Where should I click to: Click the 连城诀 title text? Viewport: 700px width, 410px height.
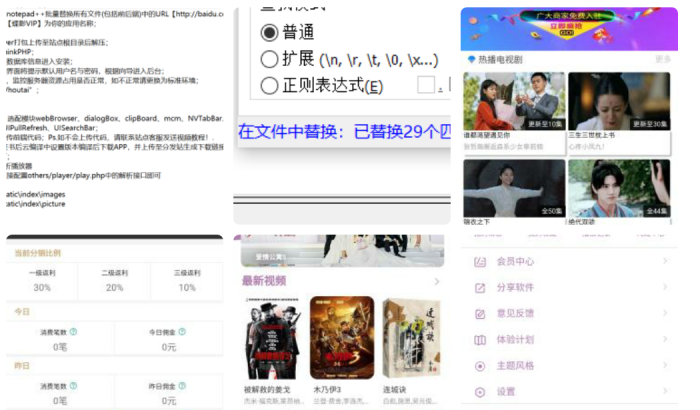point(394,389)
